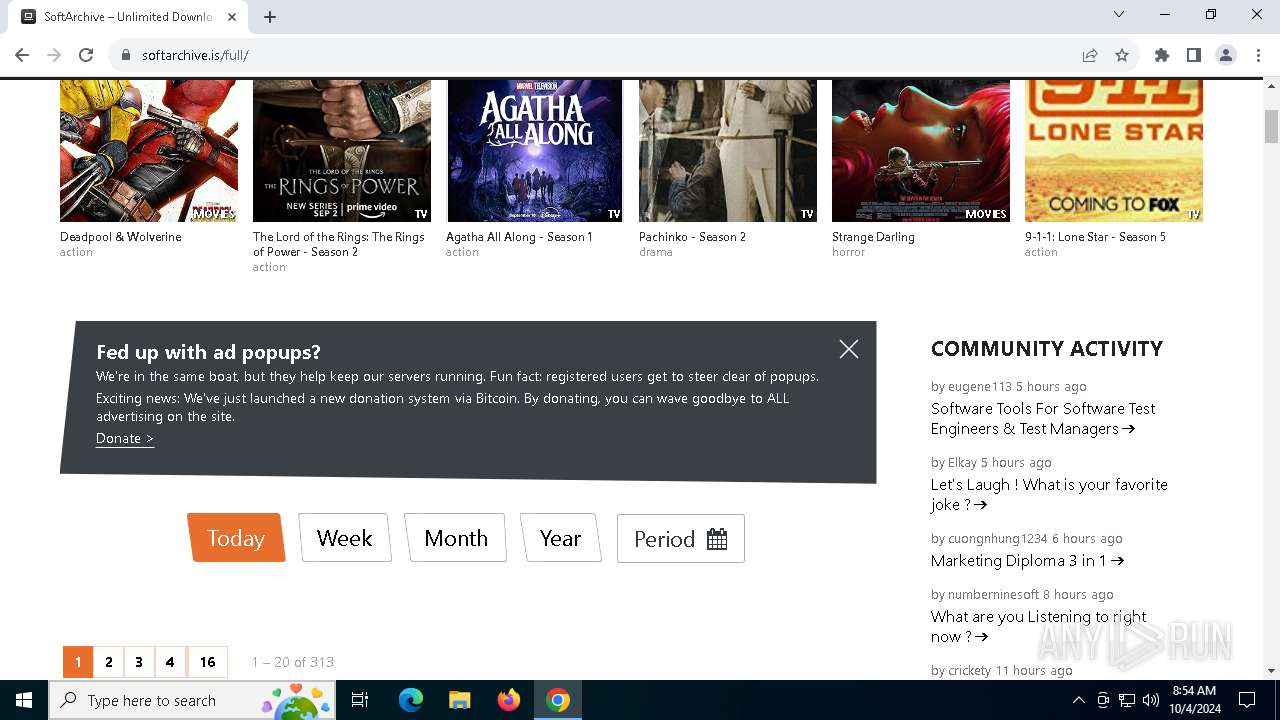Share this page from address bar
Viewport: 1280px width, 720px height.
(1090, 55)
